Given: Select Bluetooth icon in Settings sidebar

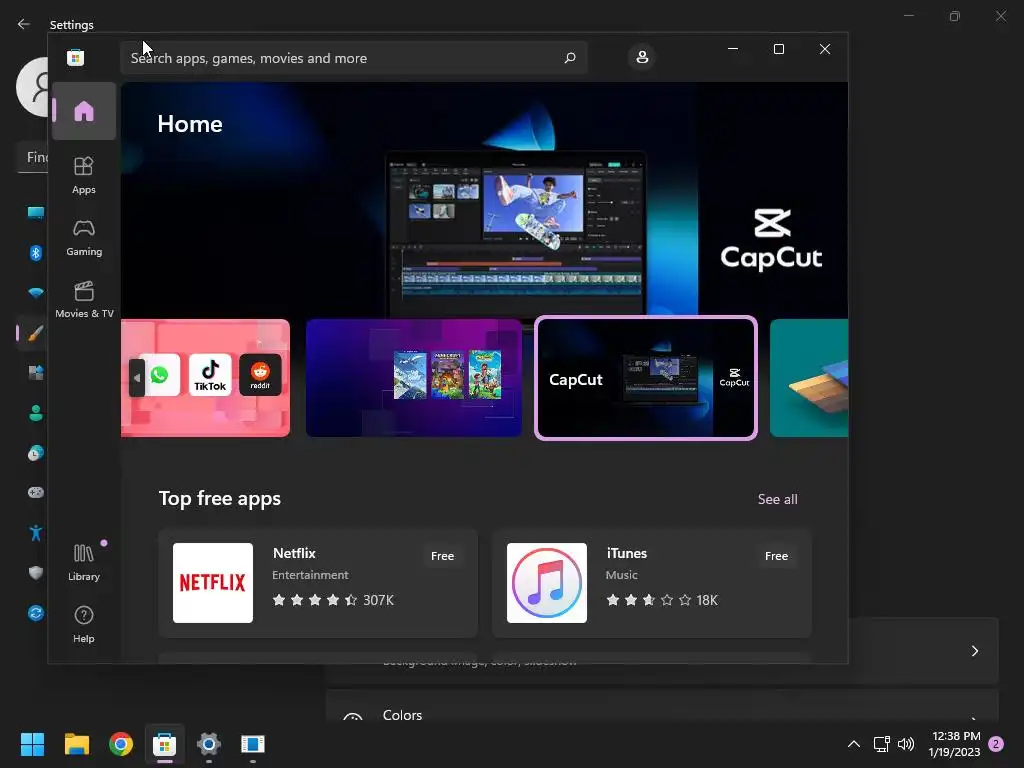Looking at the screenshot, I should coord(35,253).
